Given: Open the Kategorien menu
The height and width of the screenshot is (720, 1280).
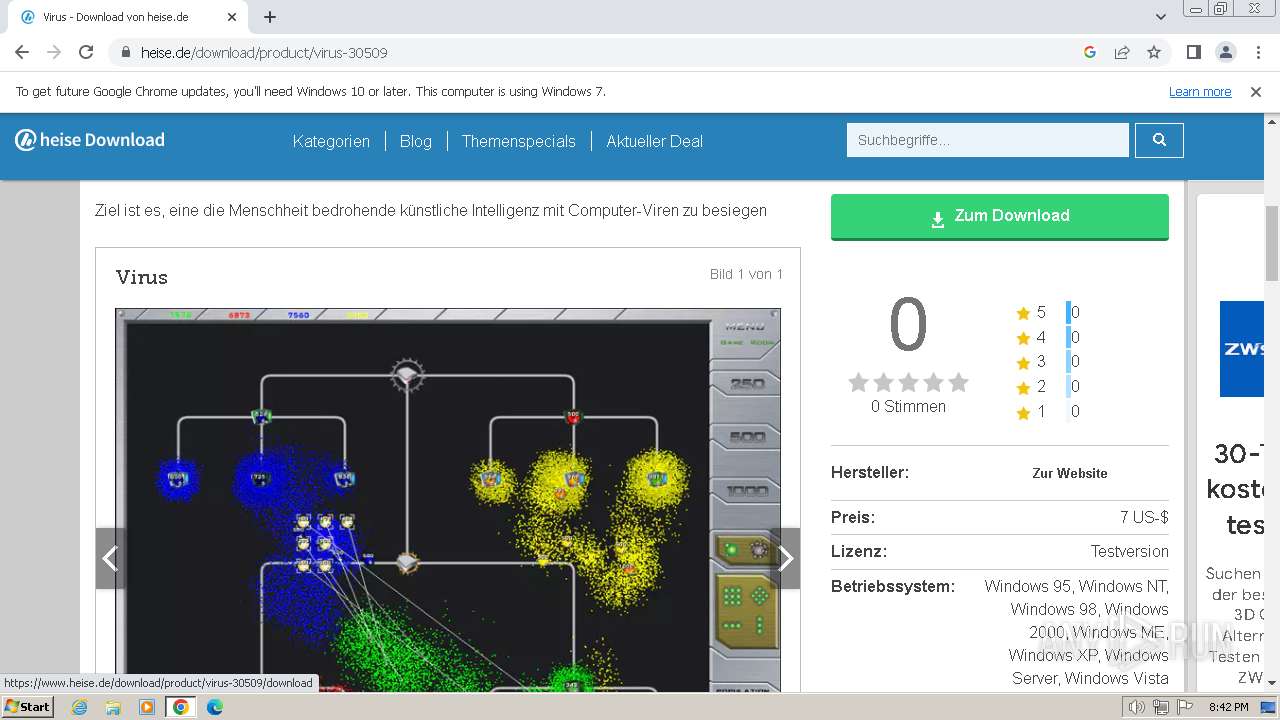Looking at the screenshot, I should click(x=331, y=141).
